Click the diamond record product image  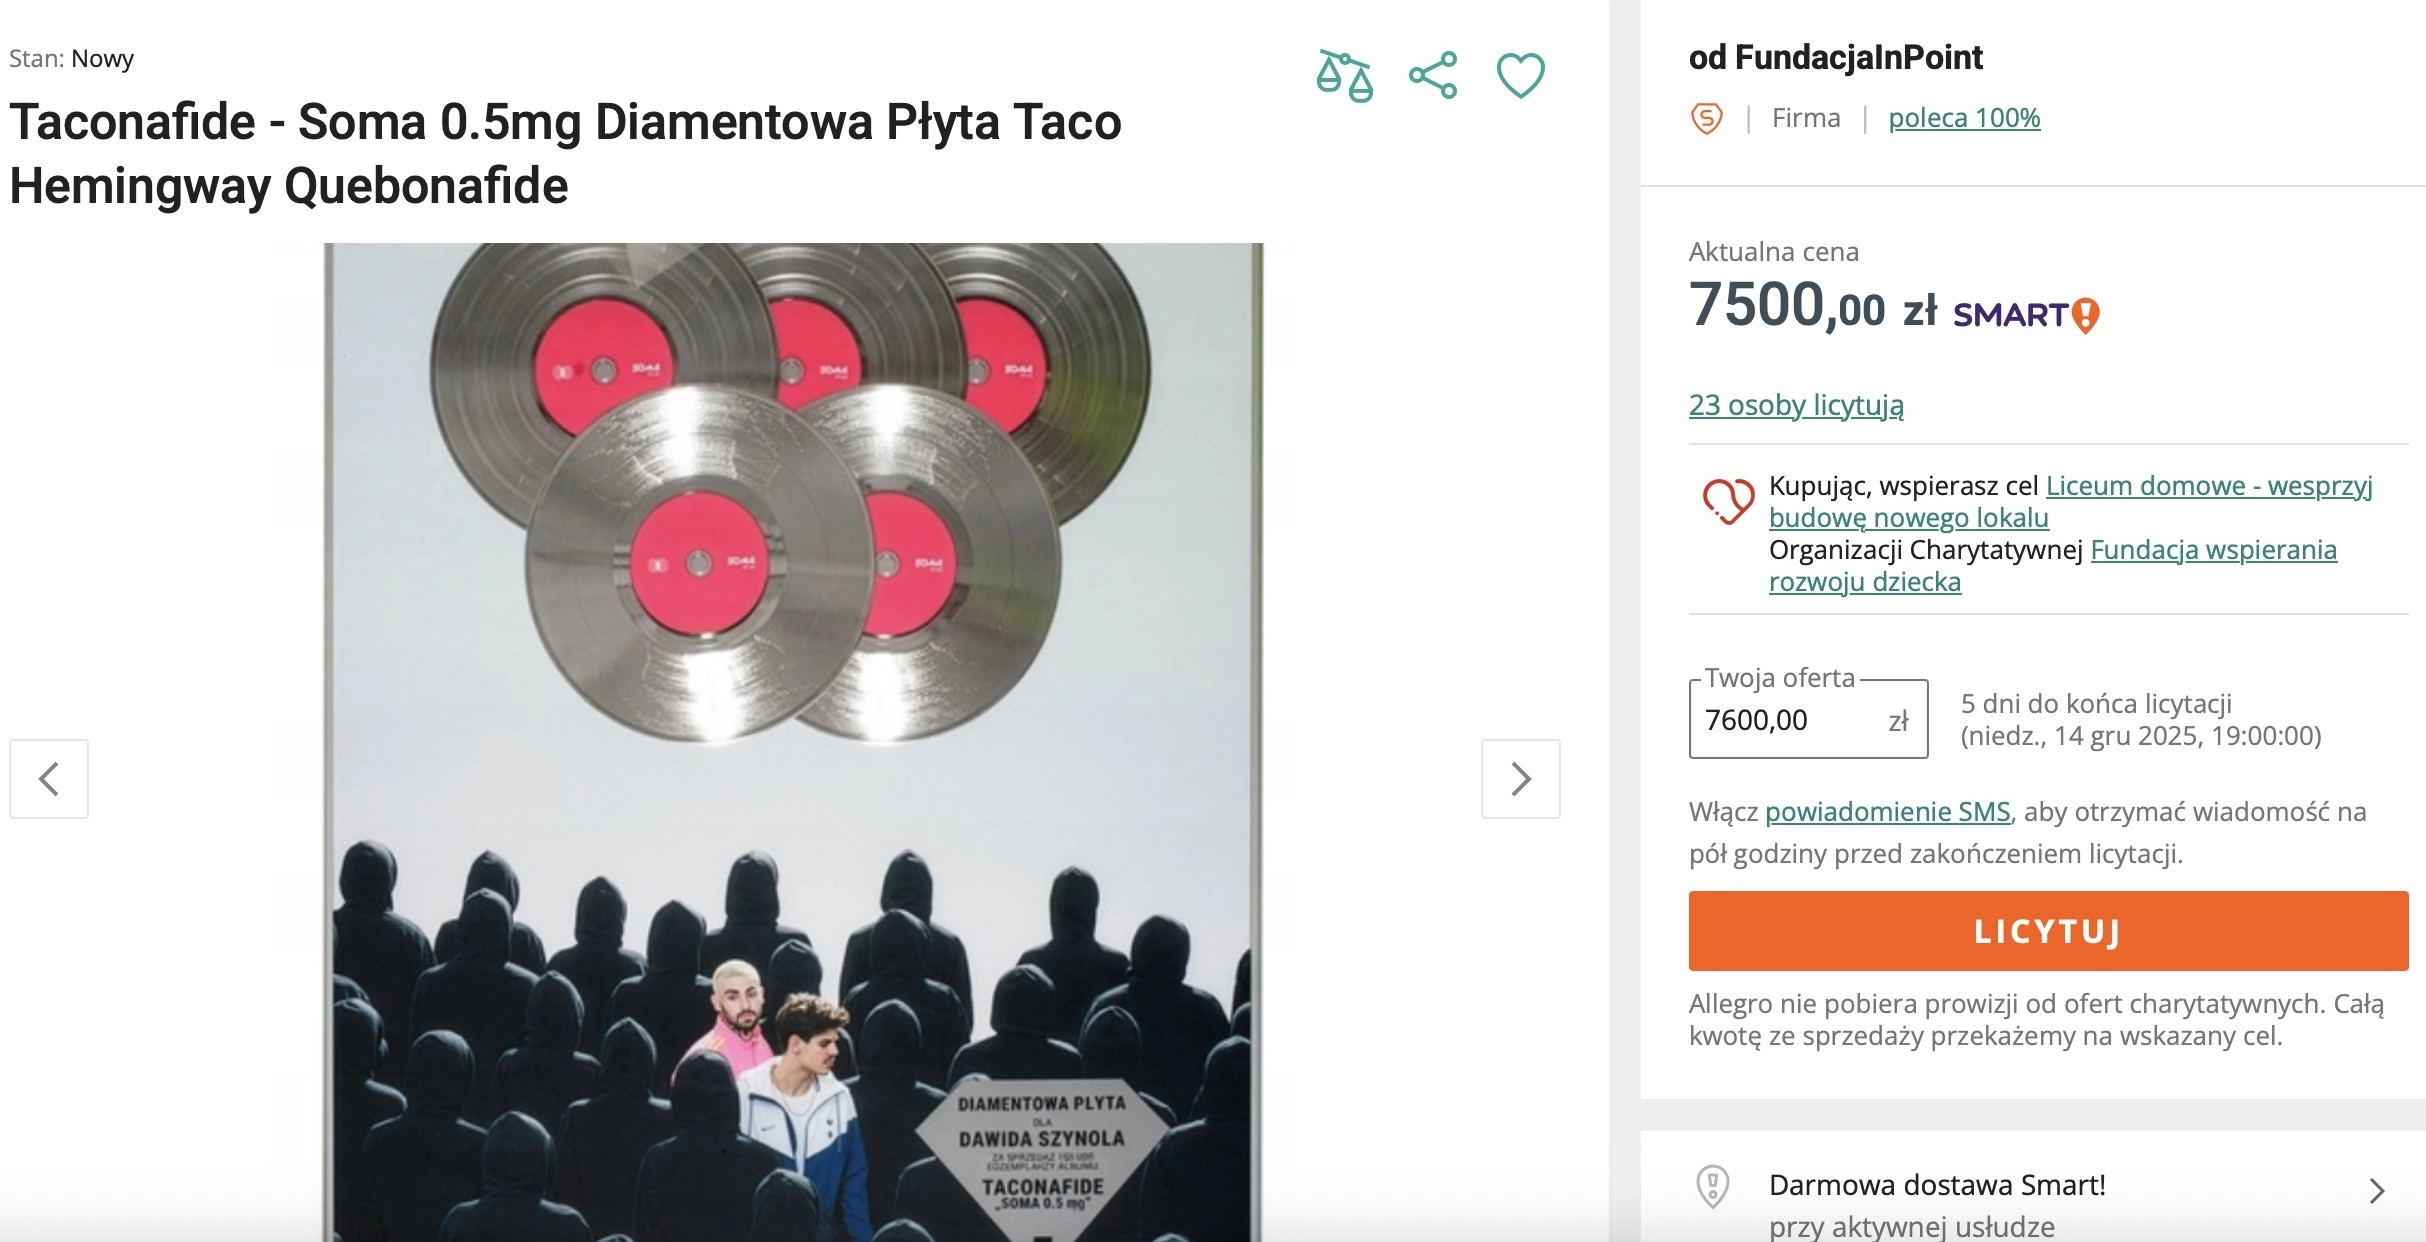792,742
